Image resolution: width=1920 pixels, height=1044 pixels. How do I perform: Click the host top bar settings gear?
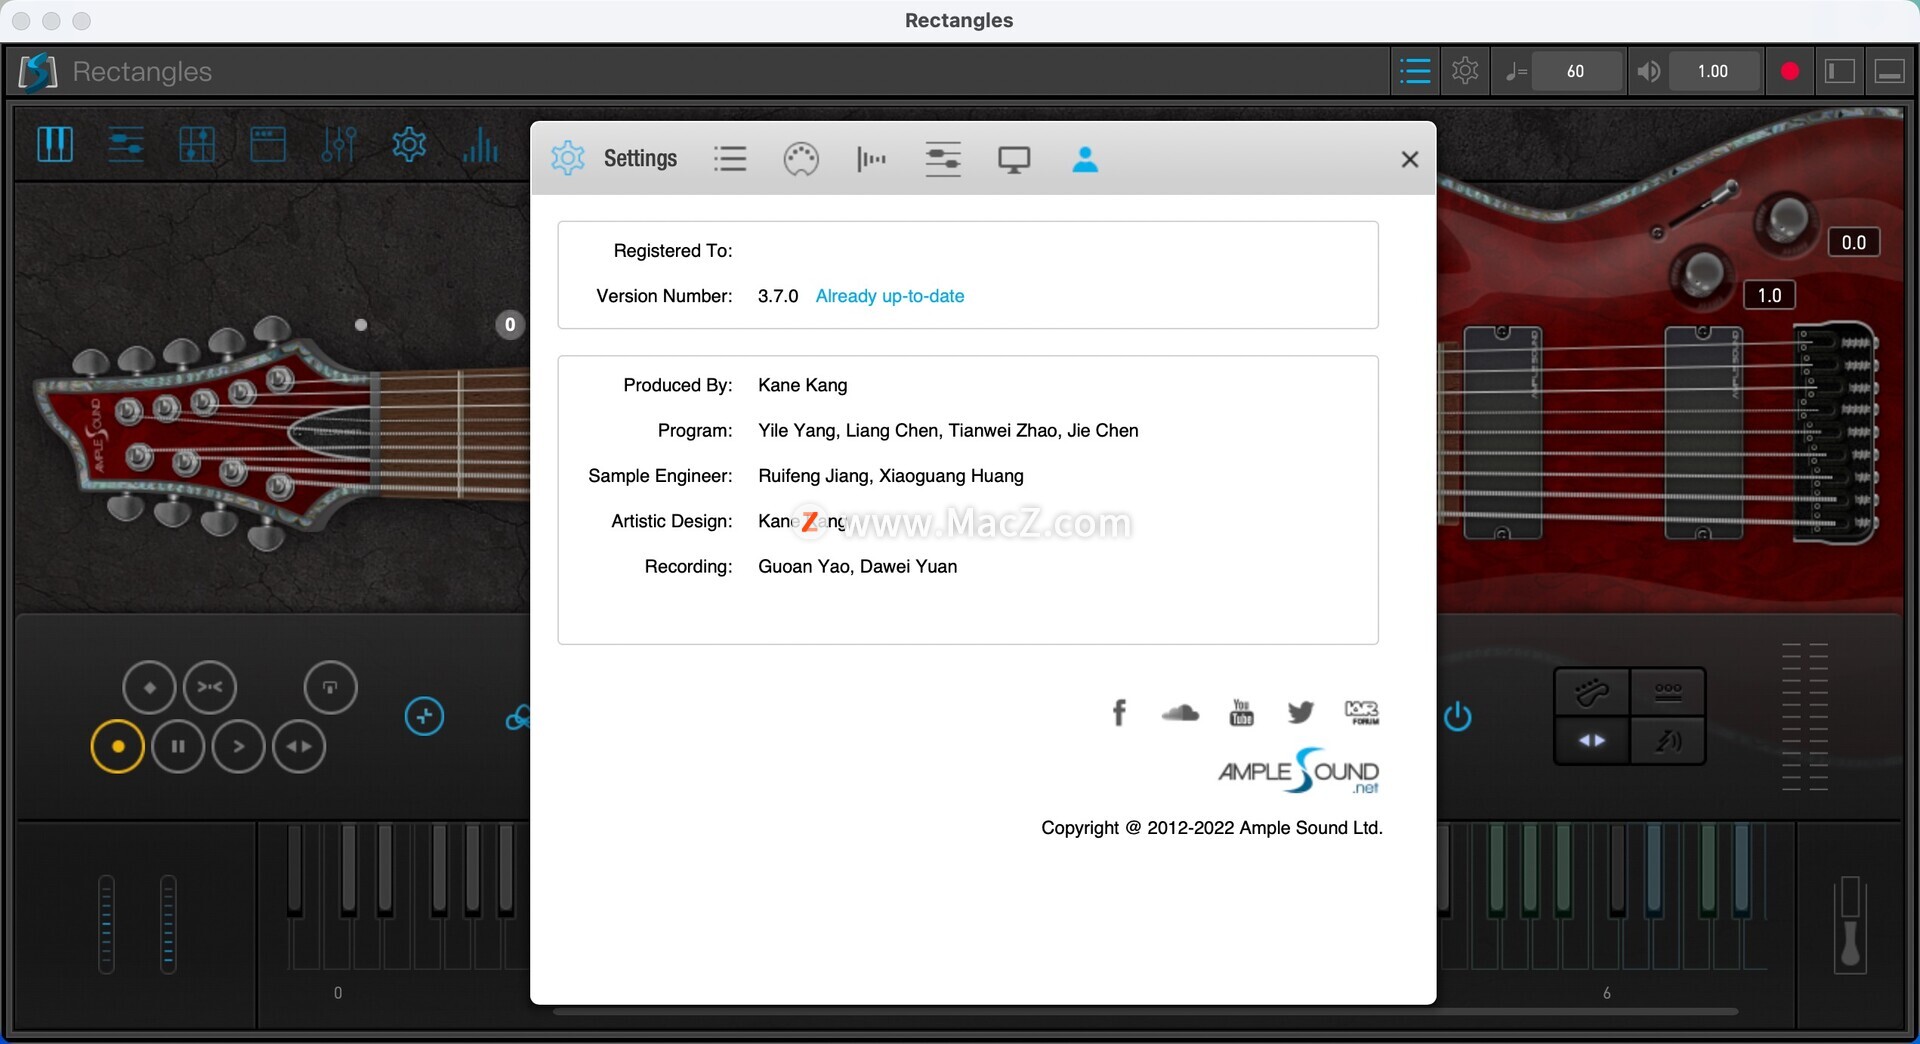[x=1465, y=71]
